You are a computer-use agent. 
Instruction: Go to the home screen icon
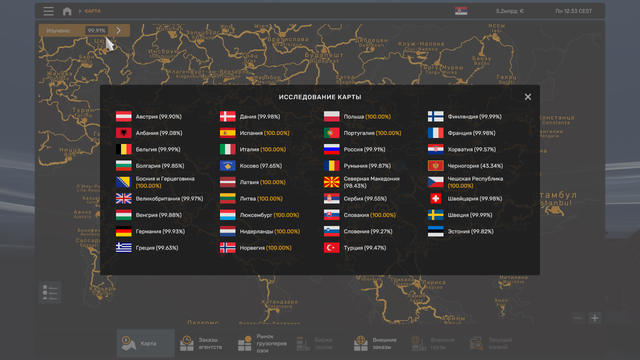click(x=67, y=11)
